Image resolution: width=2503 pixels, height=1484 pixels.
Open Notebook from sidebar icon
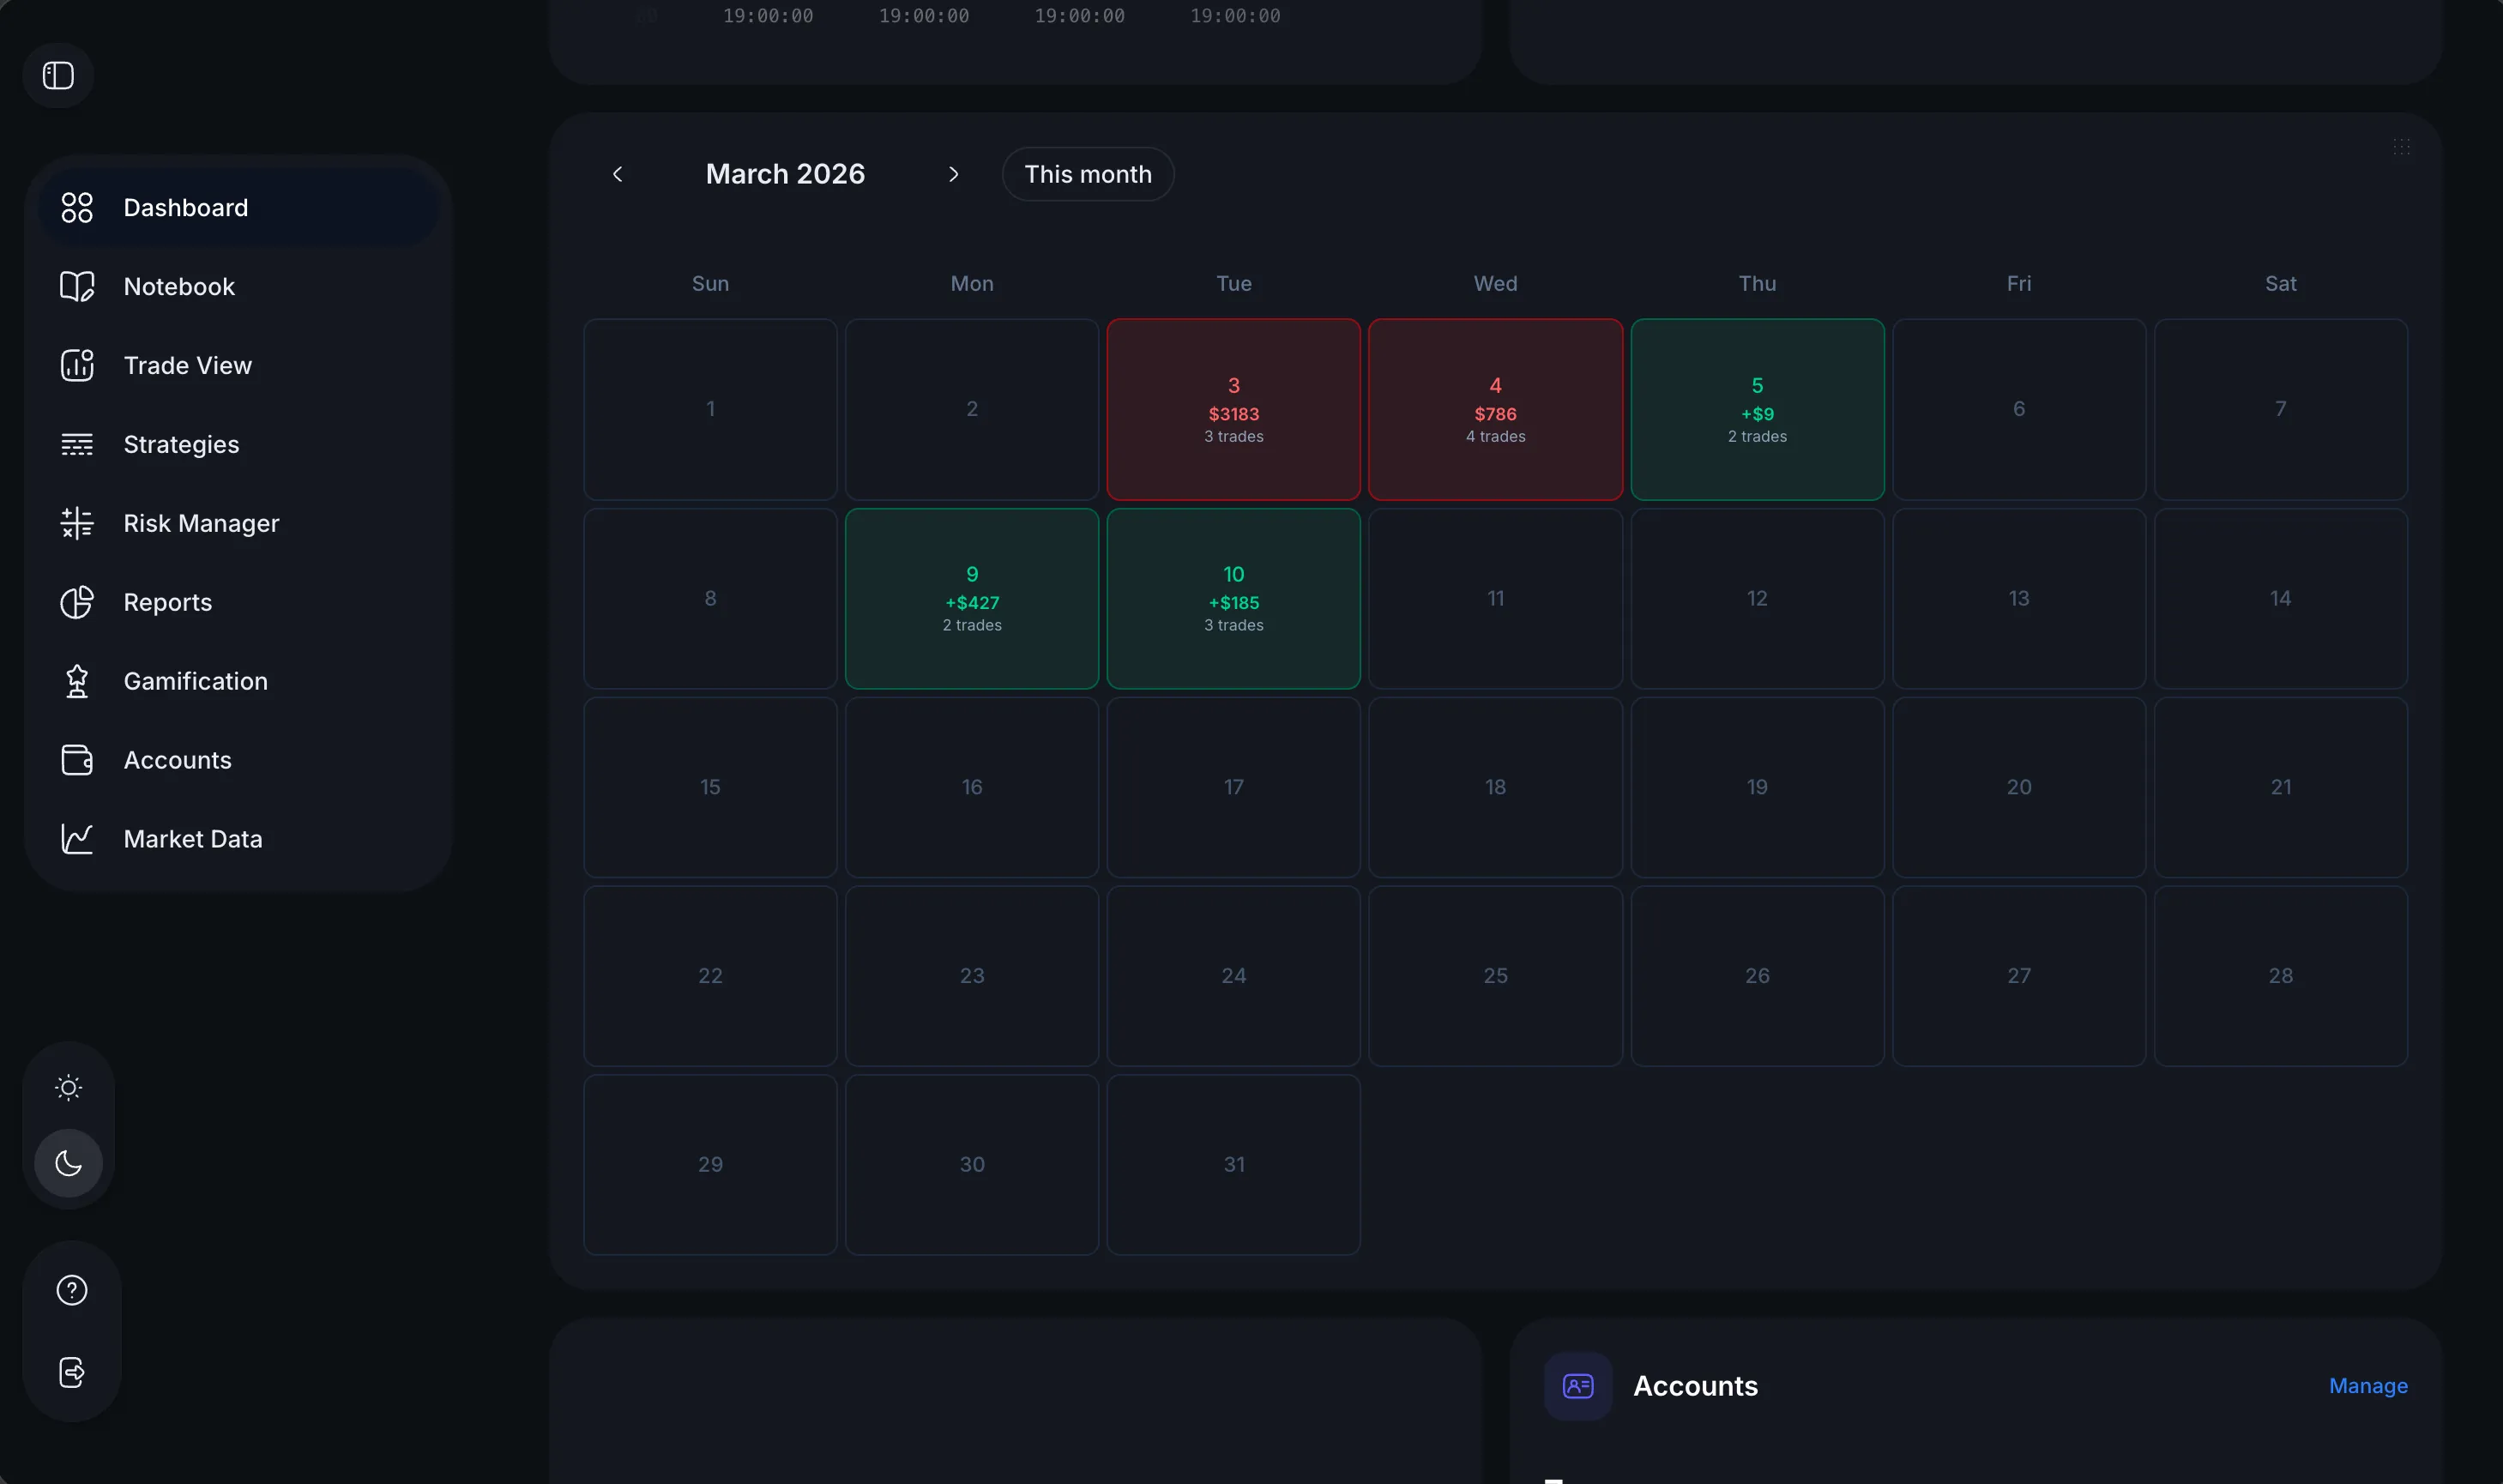77,287
